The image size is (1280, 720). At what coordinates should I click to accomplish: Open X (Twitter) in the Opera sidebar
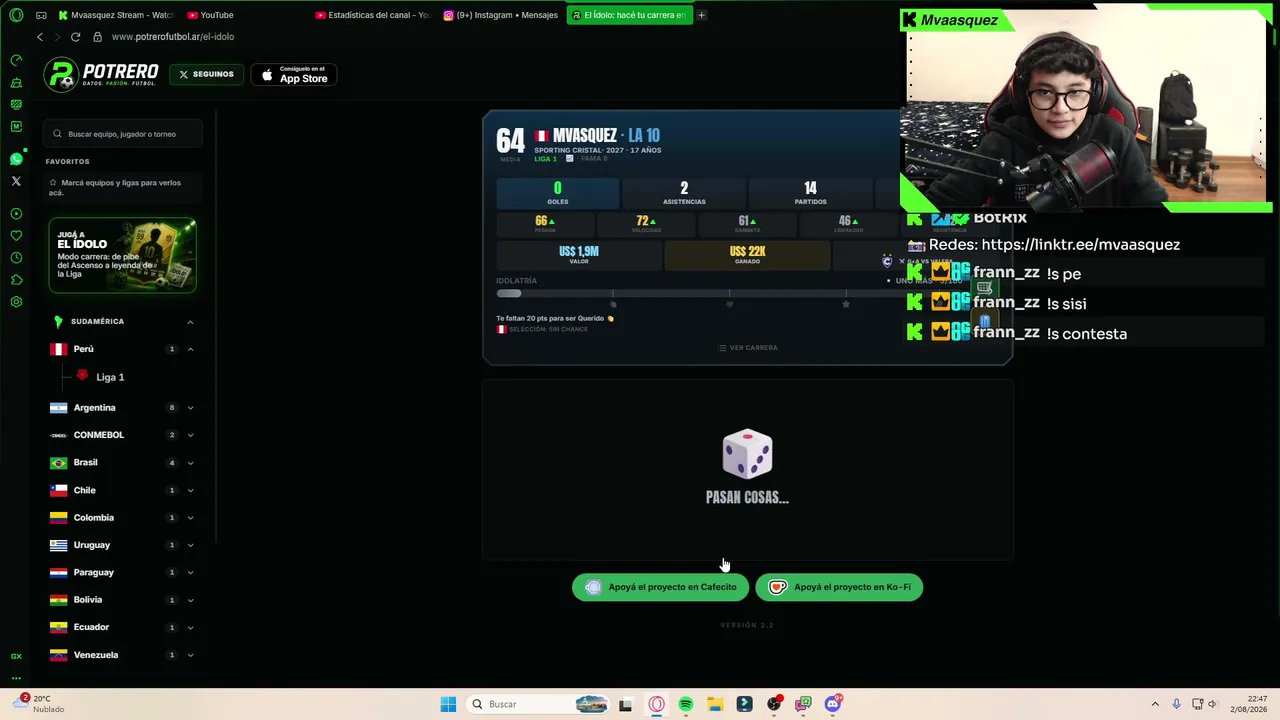click(x=16, y=181)
